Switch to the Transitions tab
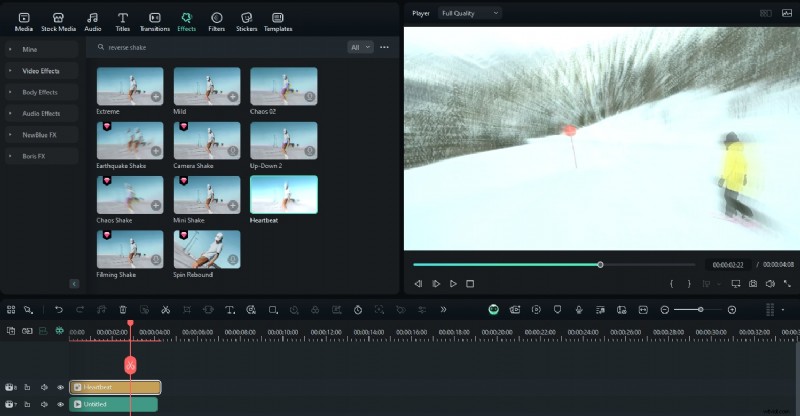The image size is (800, 416). pyautogui.click(x=155, y=21)
